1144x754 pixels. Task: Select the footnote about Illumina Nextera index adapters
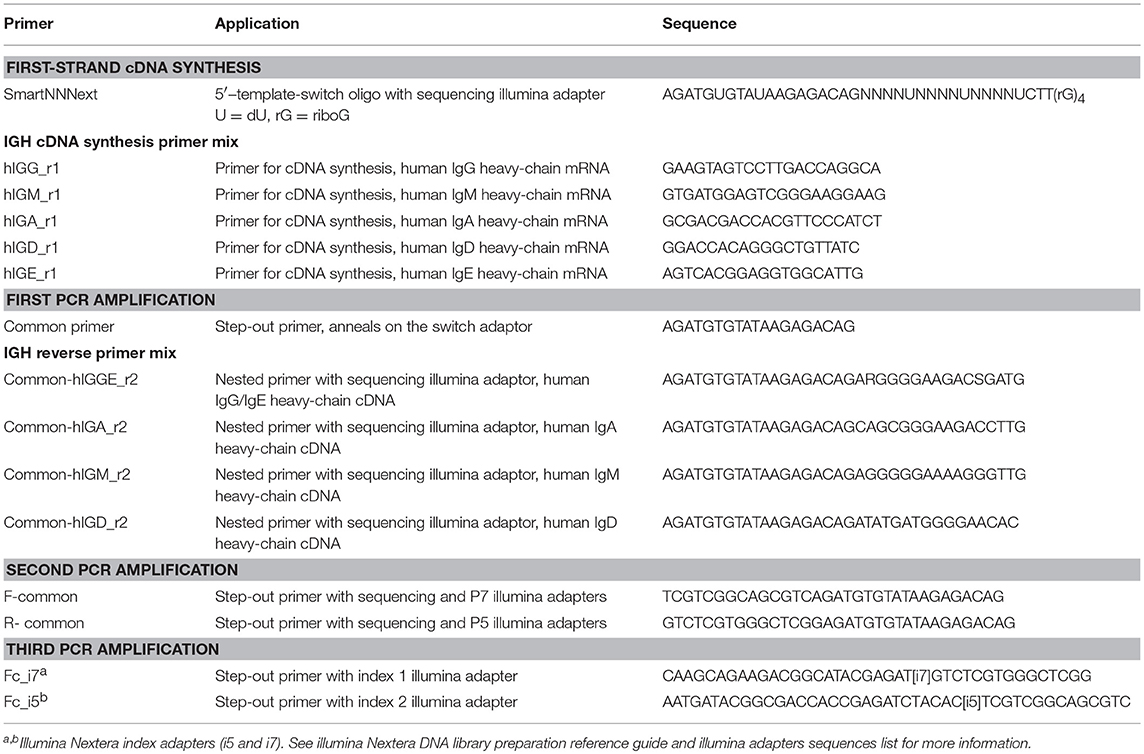(x=517, y=743)
